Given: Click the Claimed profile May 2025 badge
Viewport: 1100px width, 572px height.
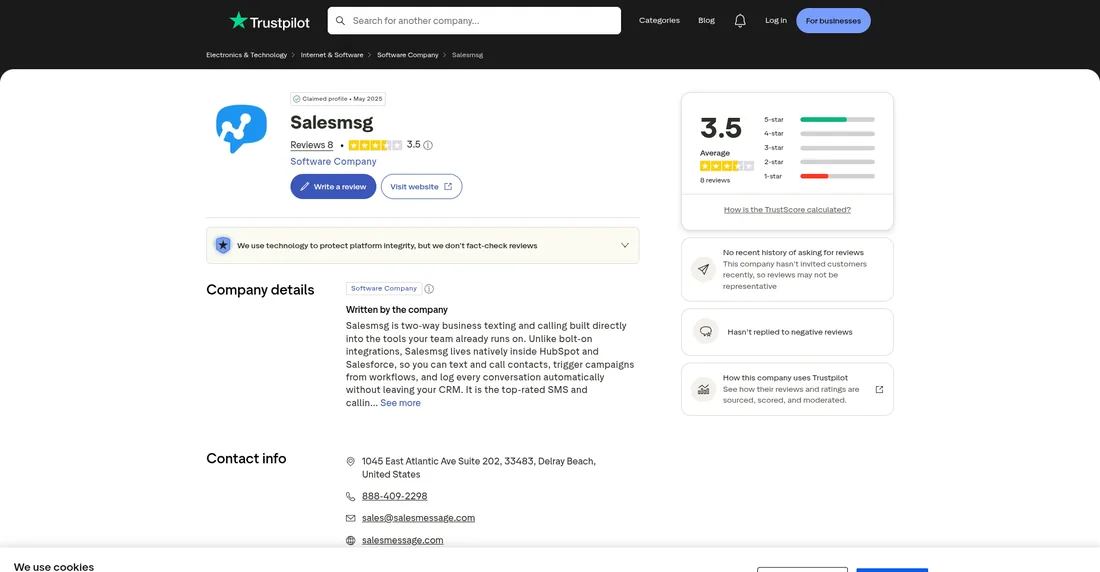Looking at the screenshot, I should 337,99.
